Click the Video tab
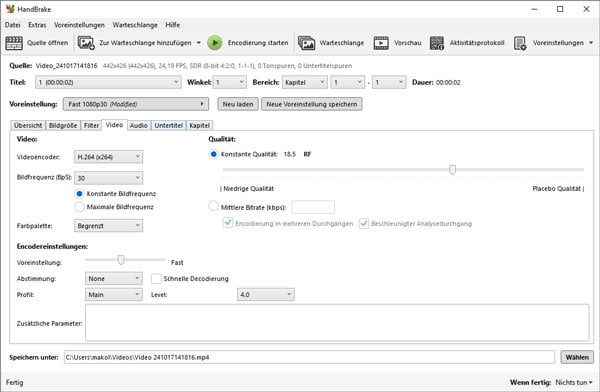 point(114,125)
